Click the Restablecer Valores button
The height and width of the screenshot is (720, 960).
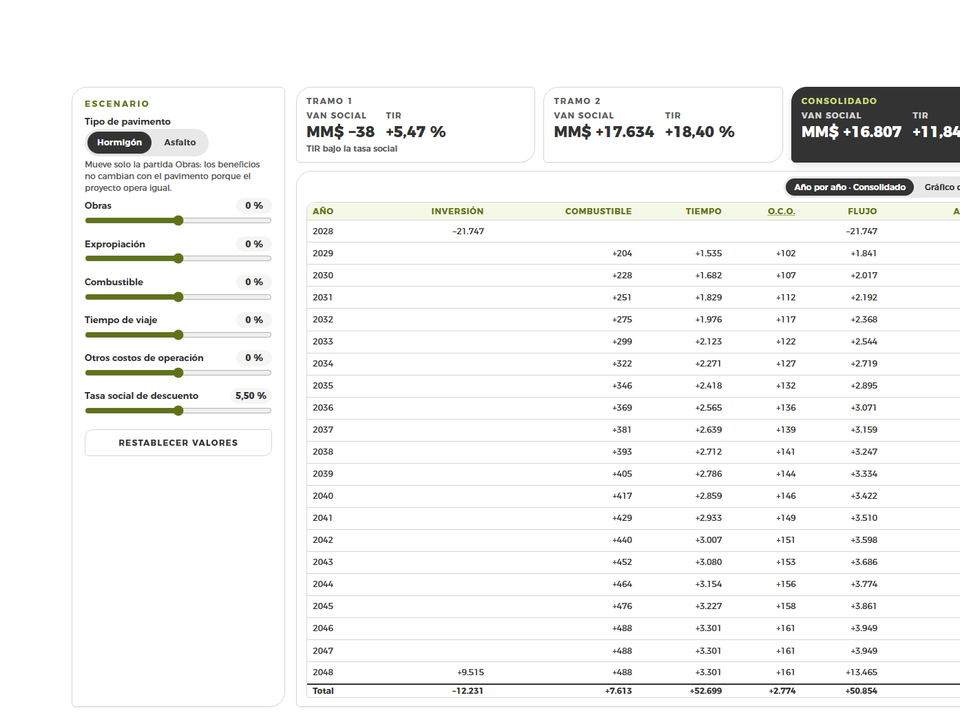178,443
